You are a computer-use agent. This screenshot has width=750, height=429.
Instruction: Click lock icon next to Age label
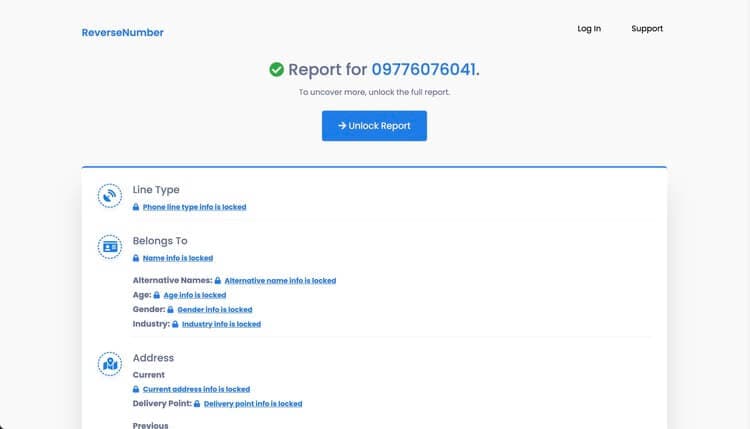tap(156, 295)
